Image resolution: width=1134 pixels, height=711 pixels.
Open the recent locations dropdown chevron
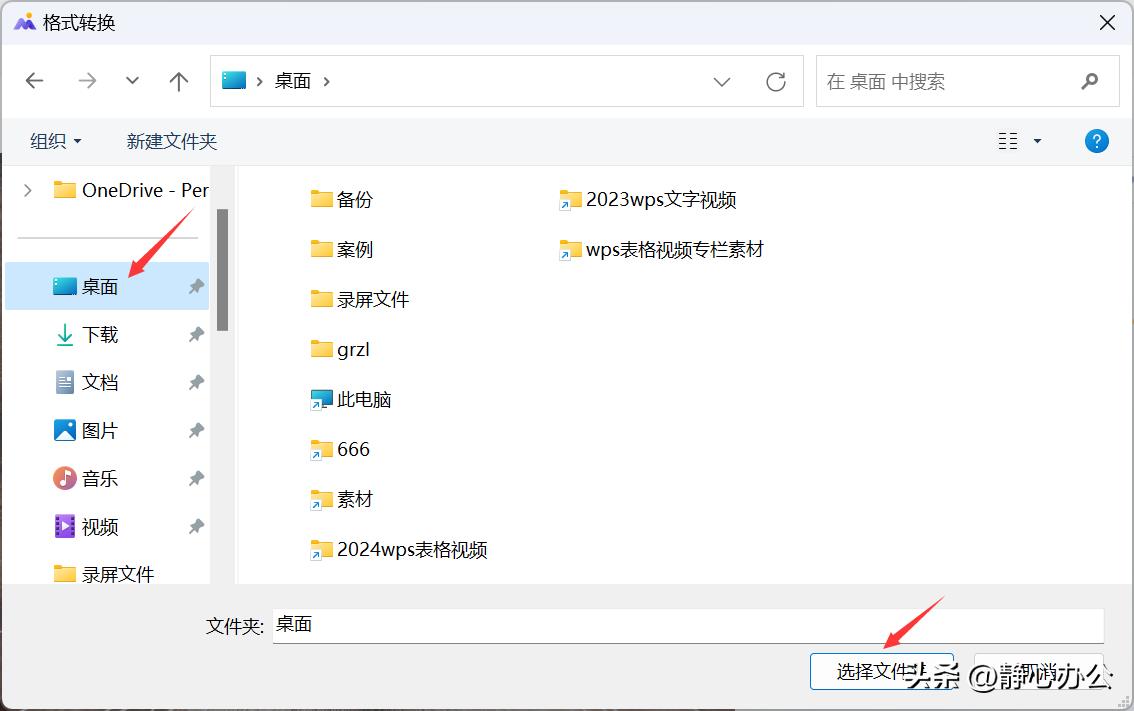(x=132, y=82)
